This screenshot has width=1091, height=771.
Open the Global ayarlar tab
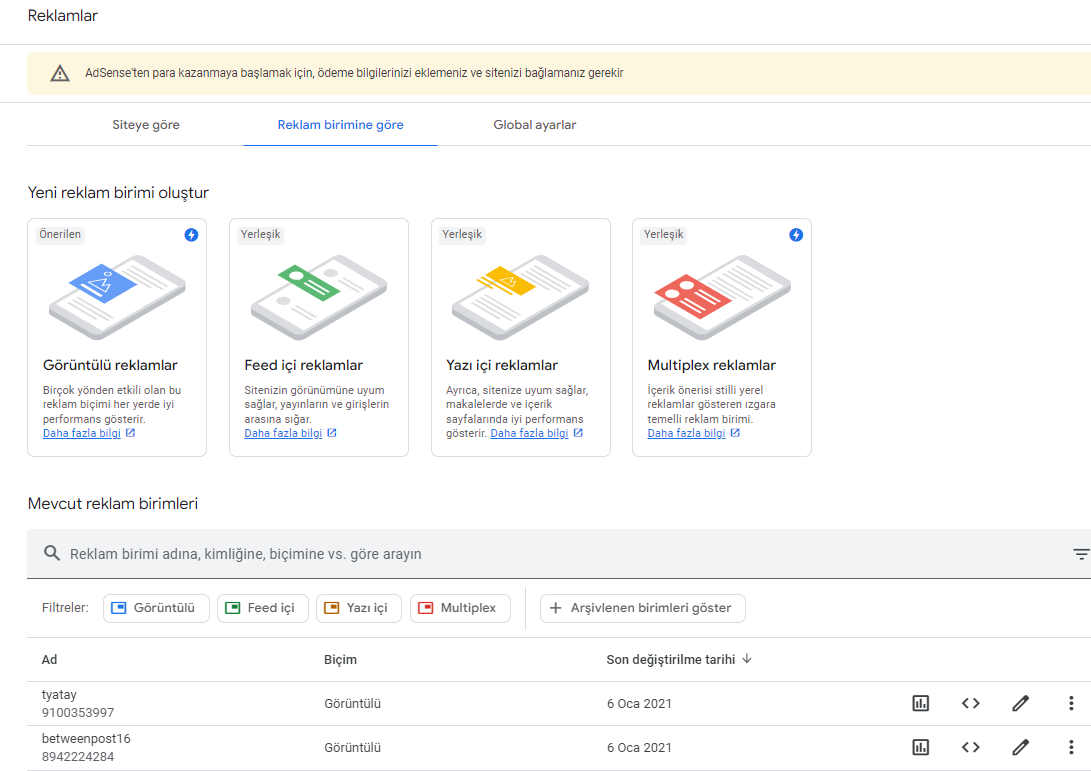click(x=534, y=125)
